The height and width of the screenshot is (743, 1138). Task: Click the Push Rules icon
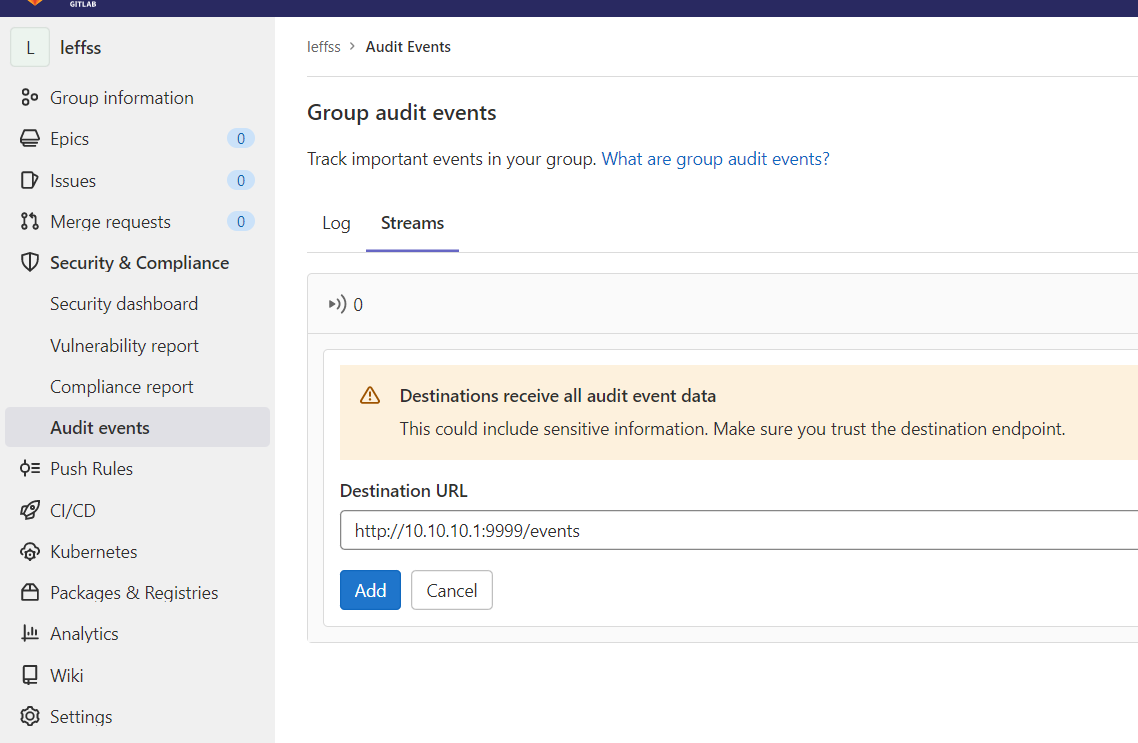click(x=30, y=469)
